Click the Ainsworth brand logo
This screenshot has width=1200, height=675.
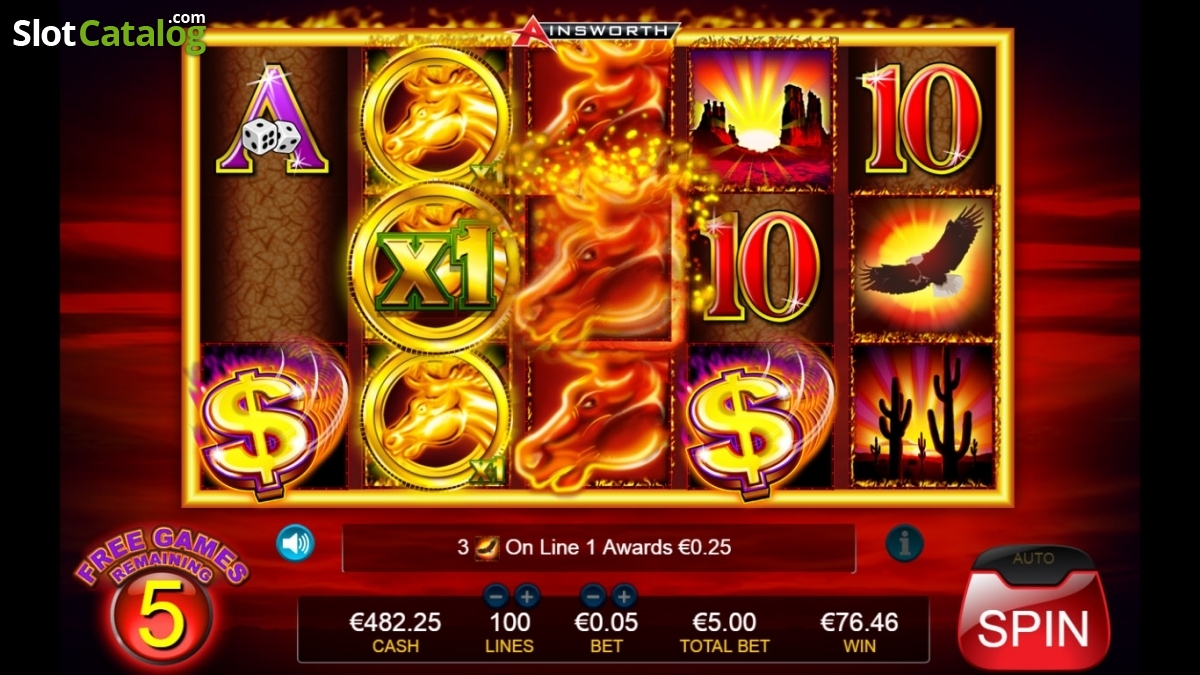pyautogui.click(x=596, y=30)
